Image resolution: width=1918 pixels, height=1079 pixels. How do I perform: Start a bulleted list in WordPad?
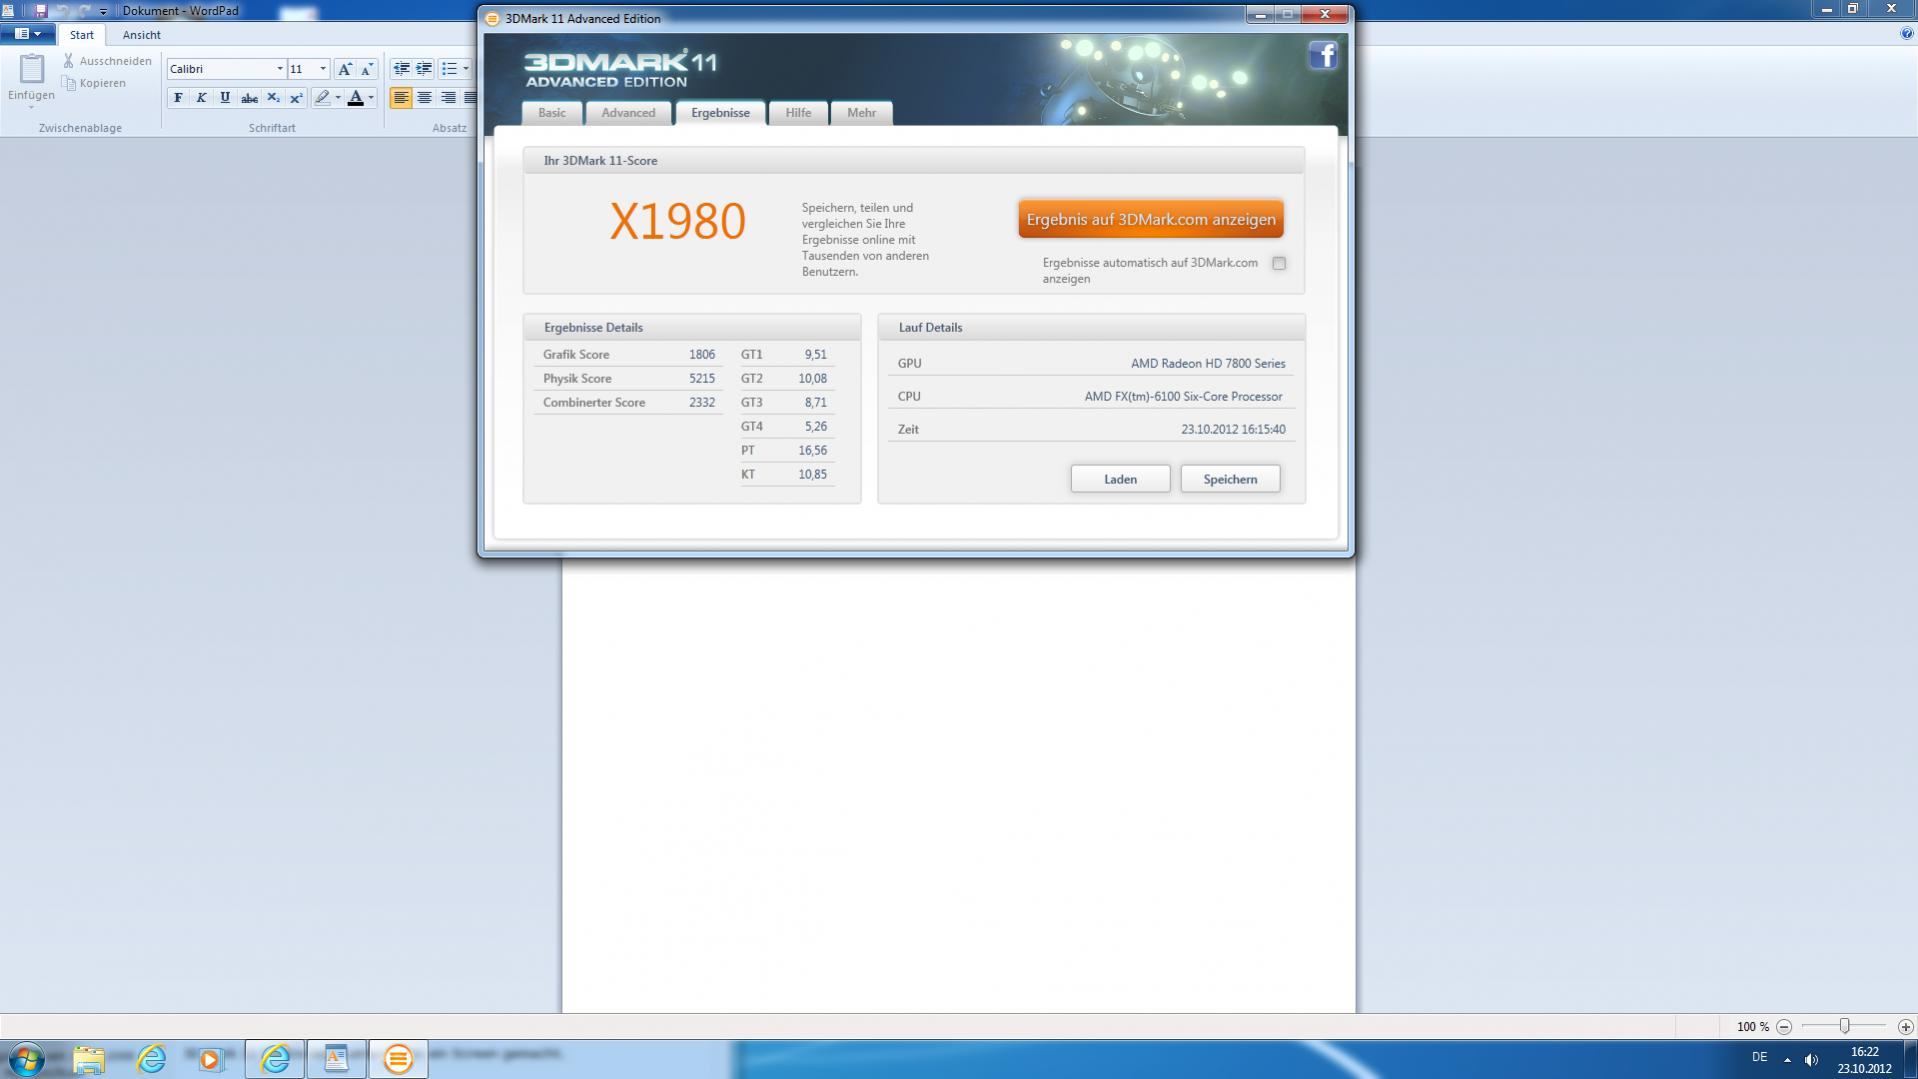449,69
